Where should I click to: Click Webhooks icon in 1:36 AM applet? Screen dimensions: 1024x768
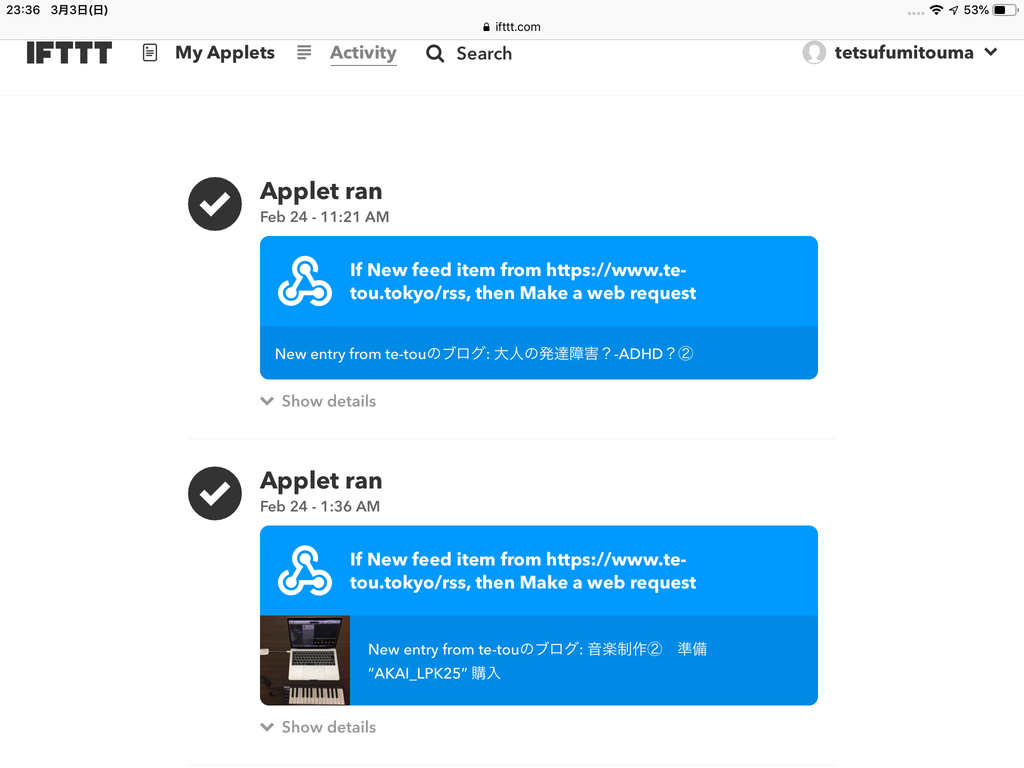coord(304,571)
